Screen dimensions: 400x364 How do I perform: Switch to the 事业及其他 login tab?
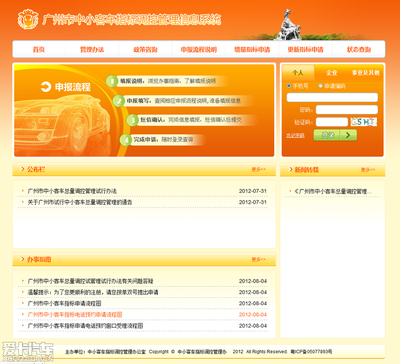[366, 72]
